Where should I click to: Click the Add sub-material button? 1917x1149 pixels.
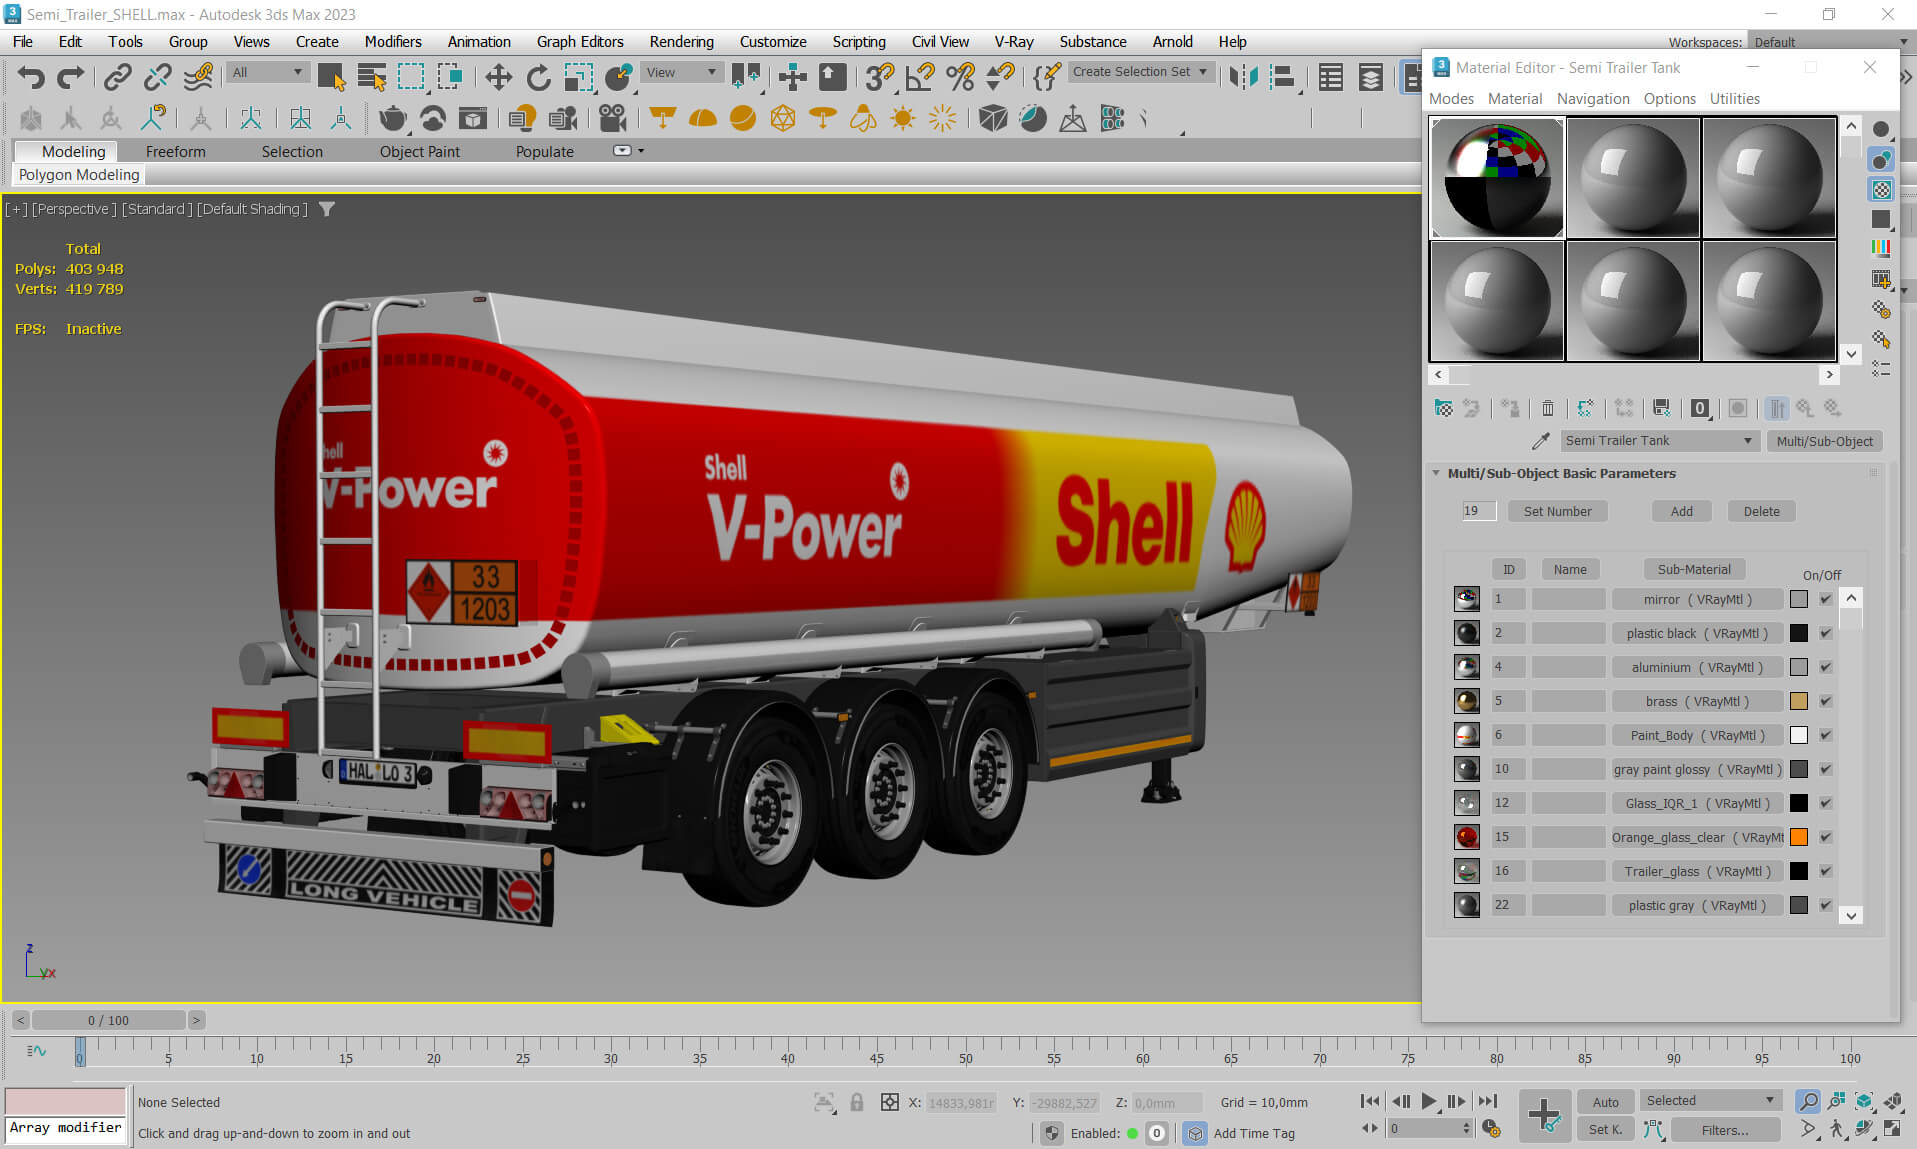point(1681,511)
